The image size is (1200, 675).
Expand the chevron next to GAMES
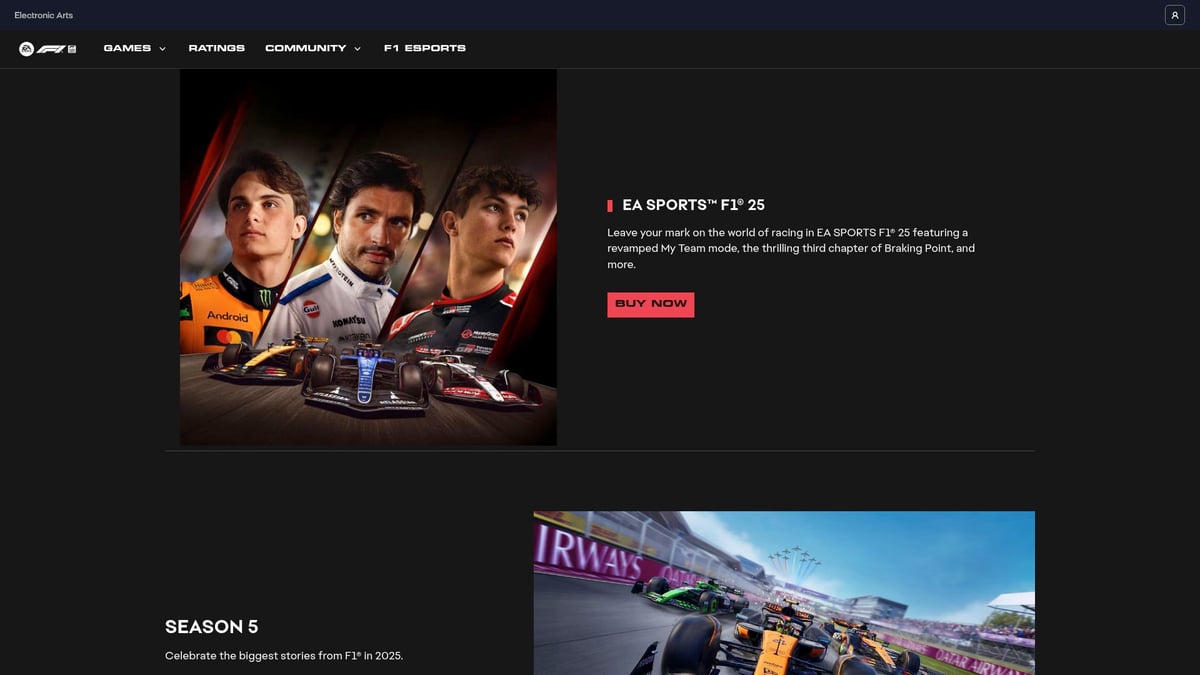click(160, 48)
